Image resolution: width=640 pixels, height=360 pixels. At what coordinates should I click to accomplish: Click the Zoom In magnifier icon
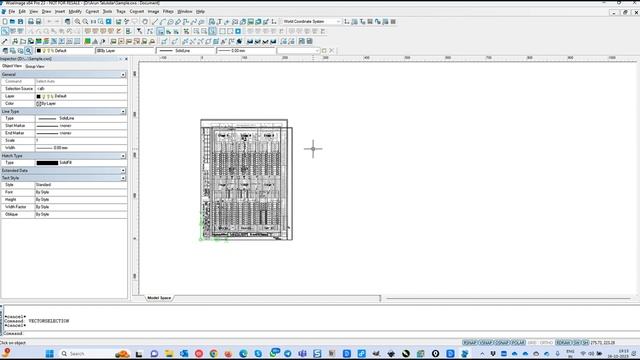(x=78, y=21)
